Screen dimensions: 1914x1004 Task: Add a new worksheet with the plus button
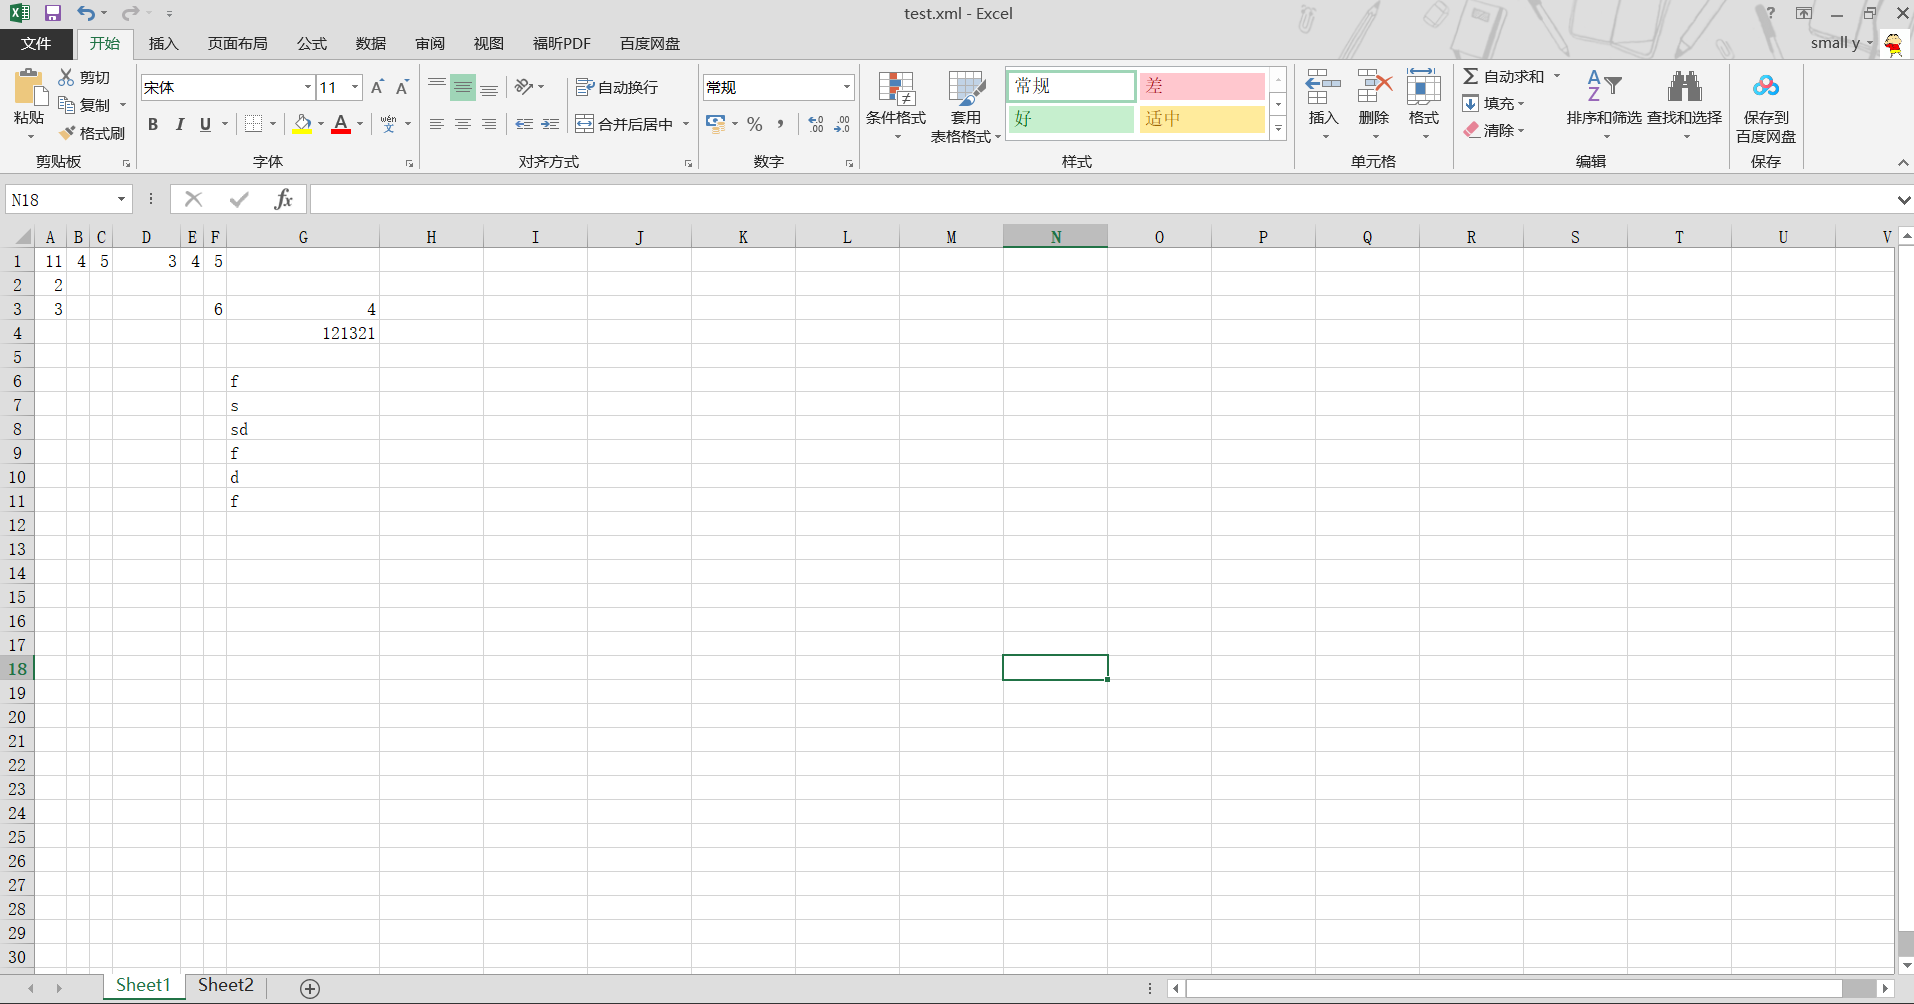pos(309,988)
